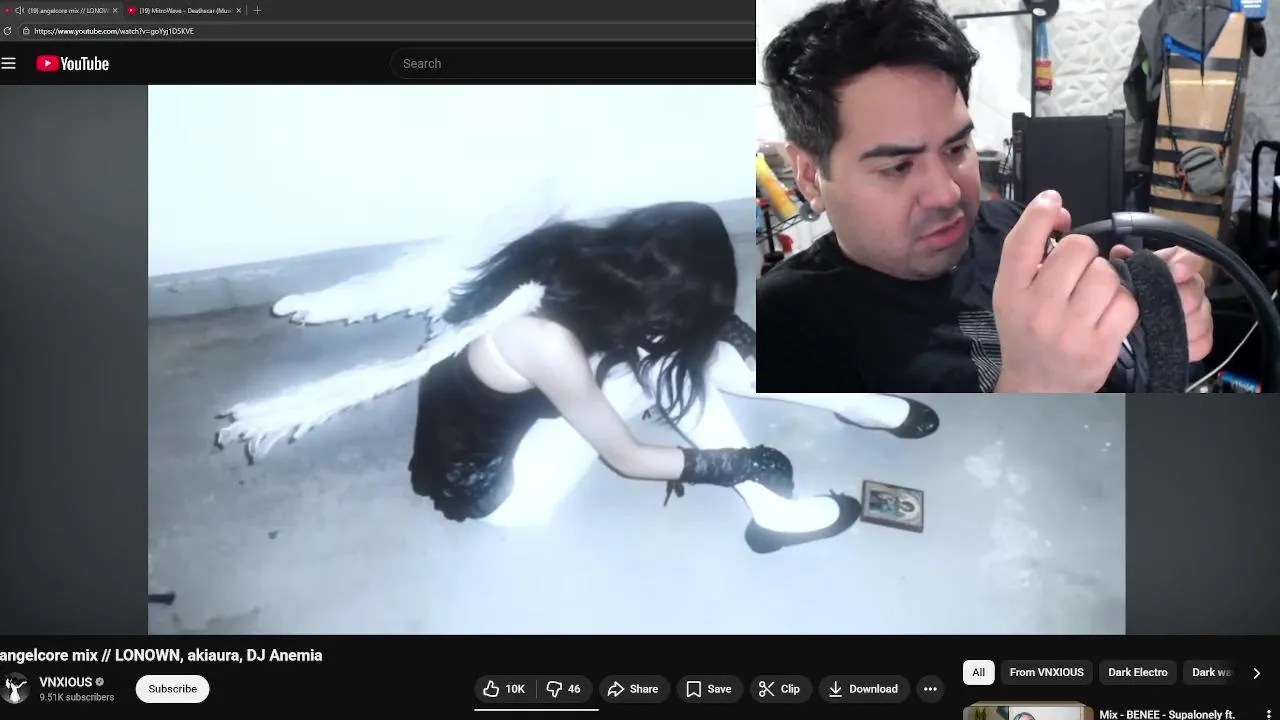Open a new browser tab with plus icon
Screen dimensions: 1280x720
pos(257,10)
